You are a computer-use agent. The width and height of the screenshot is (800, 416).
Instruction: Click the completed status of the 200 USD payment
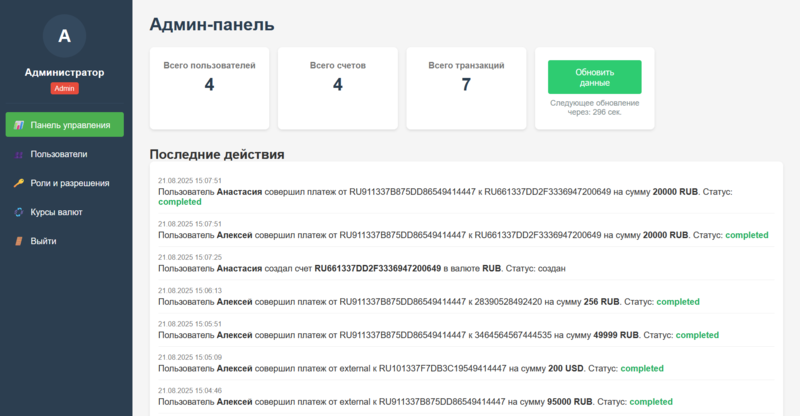click(642, 369)
